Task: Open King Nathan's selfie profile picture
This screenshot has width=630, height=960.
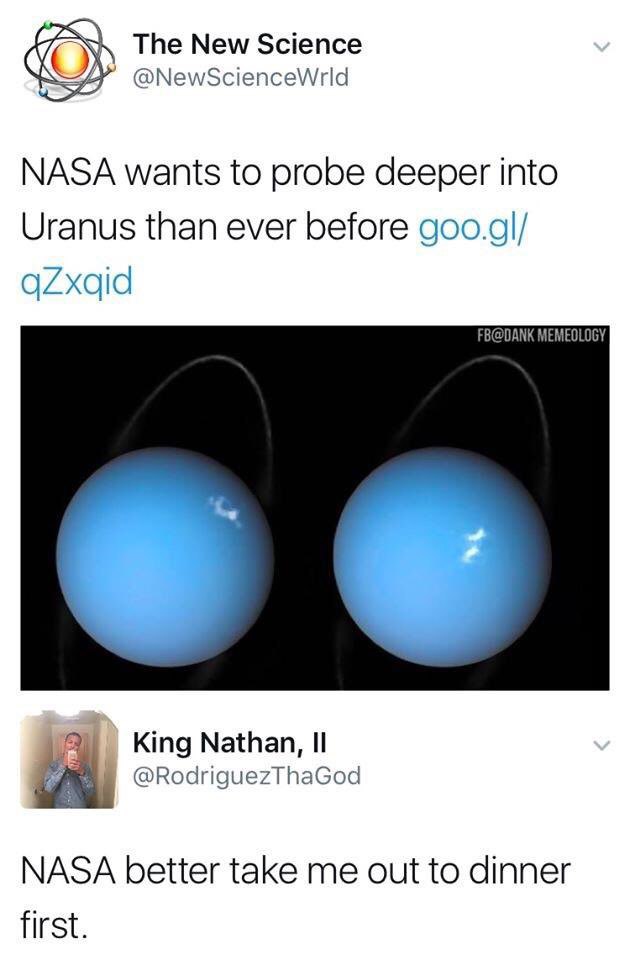Action: pos(69,759)
